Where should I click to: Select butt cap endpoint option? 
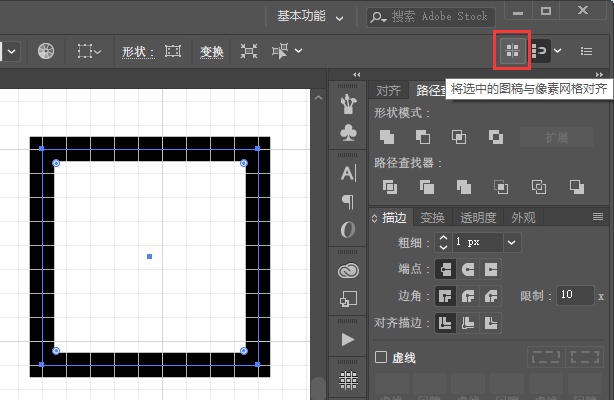pos(446,270)
